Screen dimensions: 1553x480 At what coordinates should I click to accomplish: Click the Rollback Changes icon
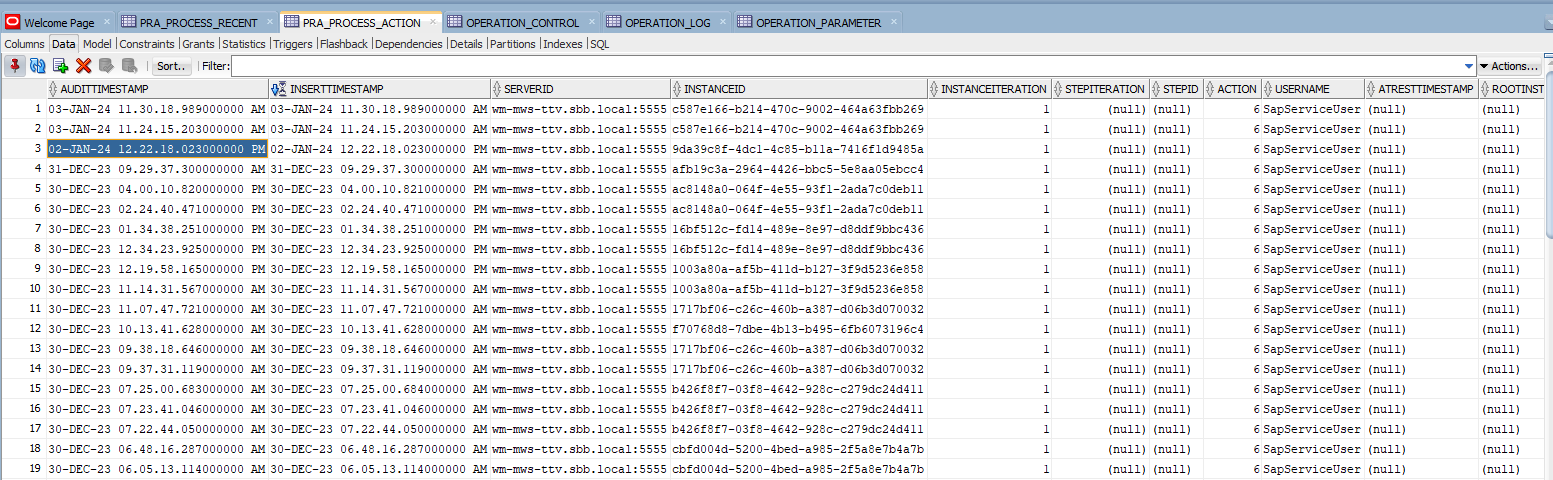tap(129, 66)
